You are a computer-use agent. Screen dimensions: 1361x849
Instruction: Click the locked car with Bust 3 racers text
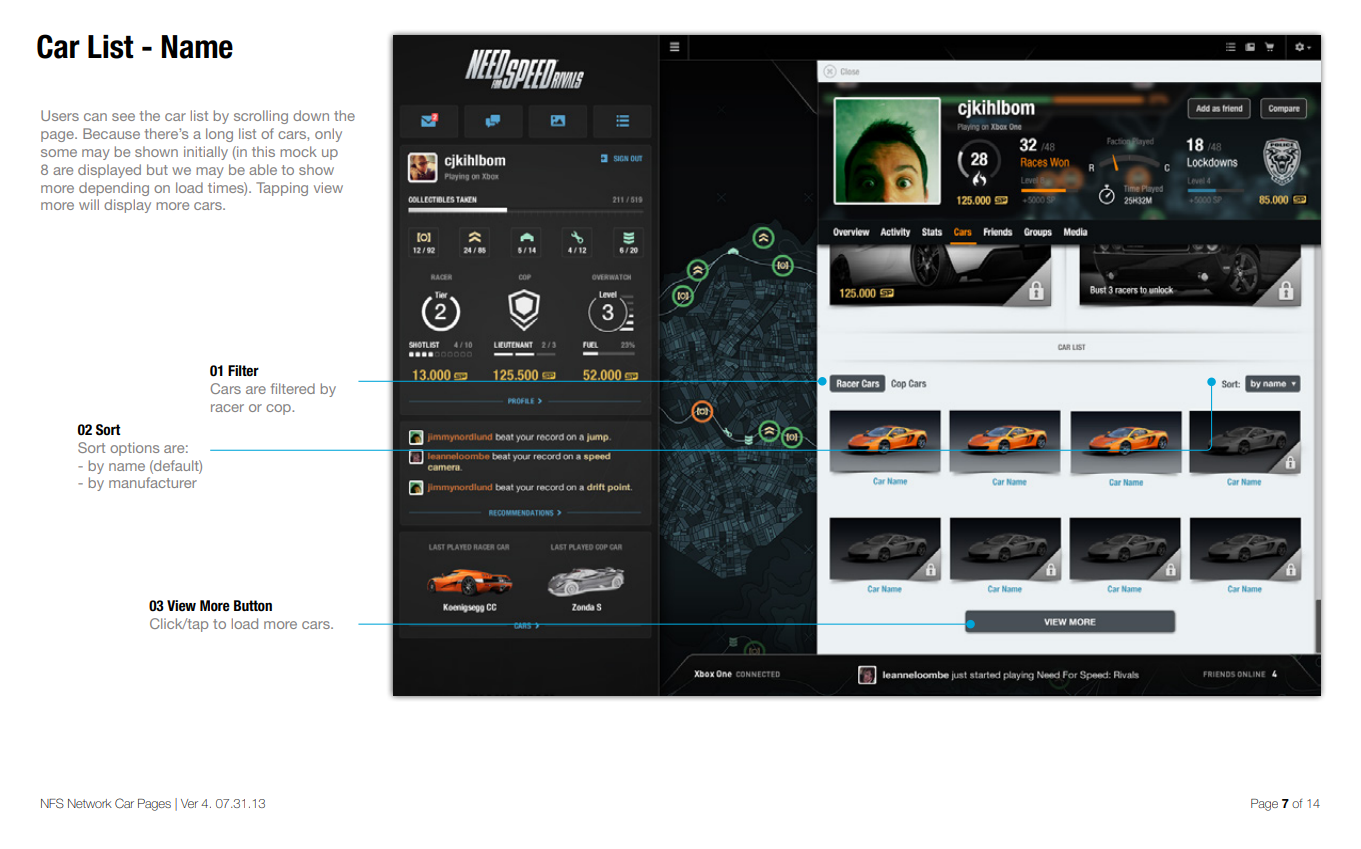(x=1192, y=277)
